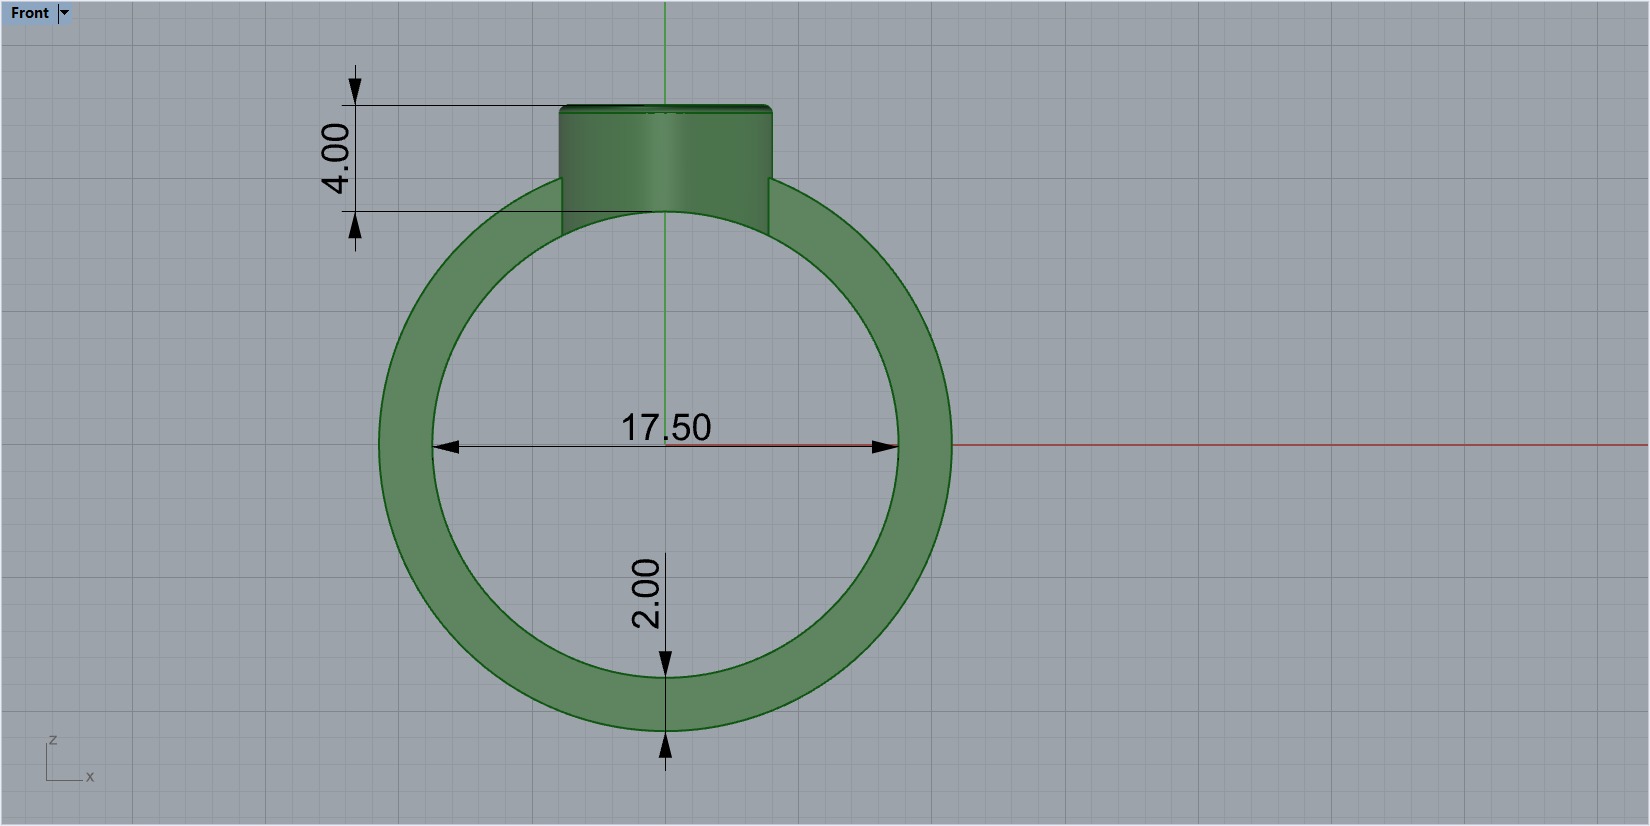Viewport: 1650px width, 826px height.
Task: Click the Front viewport title label
Action: pyautogui.click(x=30, y=13)
